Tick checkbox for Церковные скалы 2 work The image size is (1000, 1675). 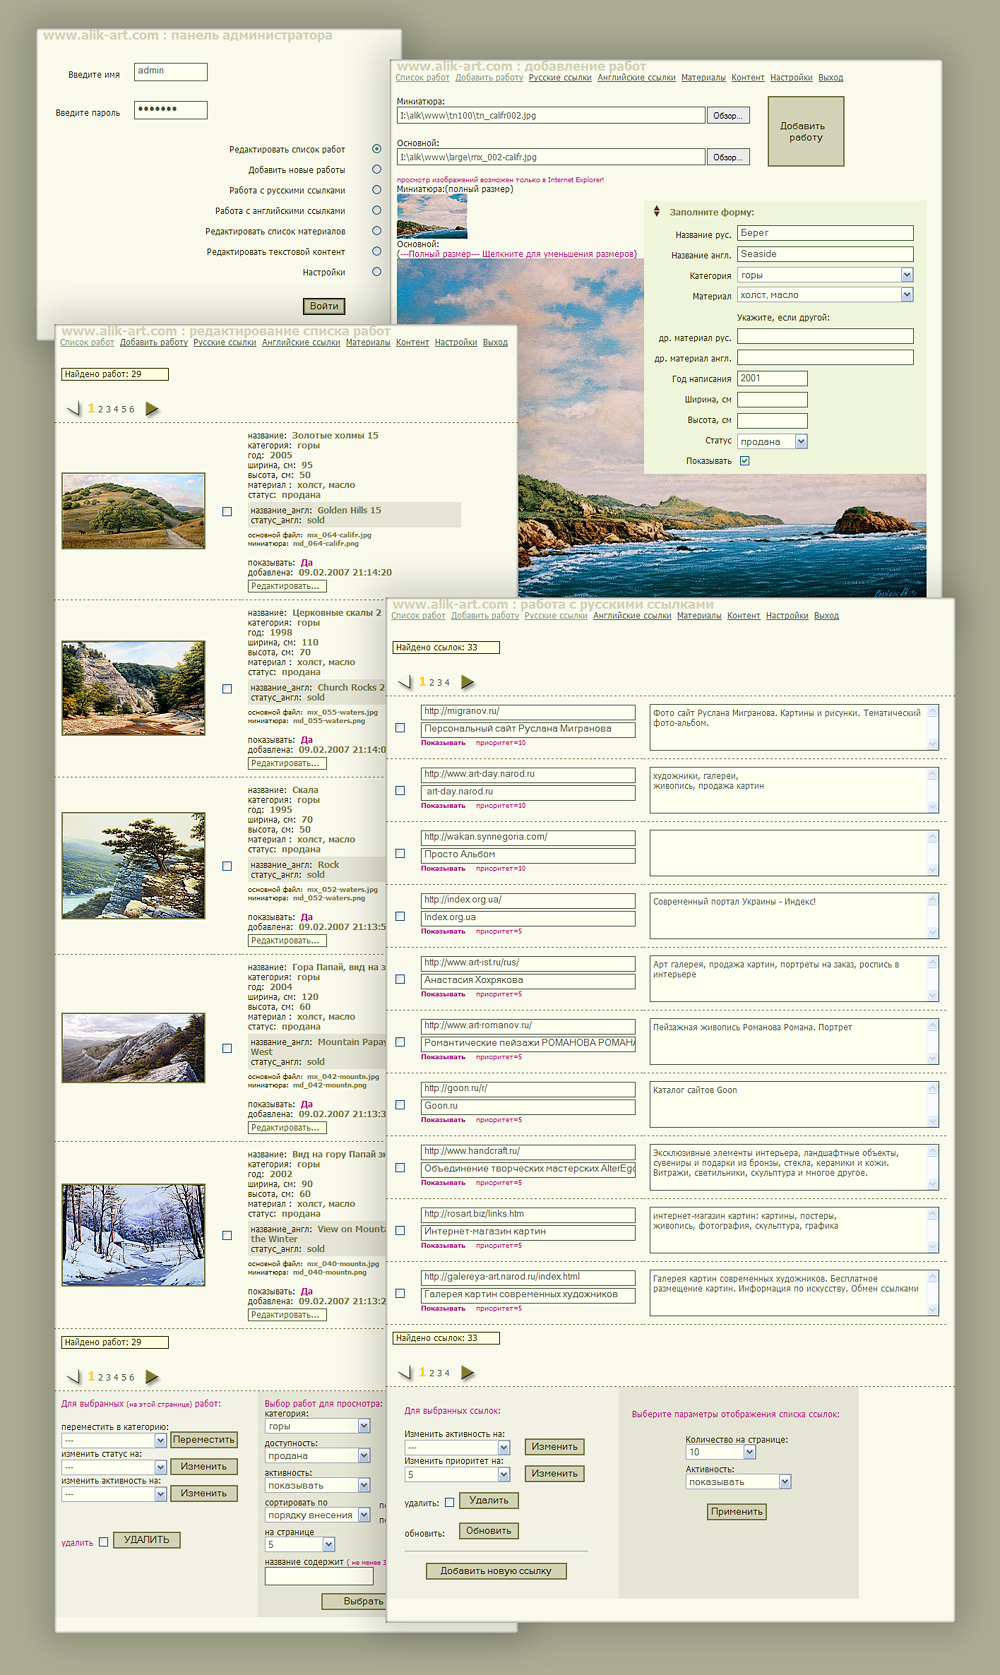click(227, 689)
